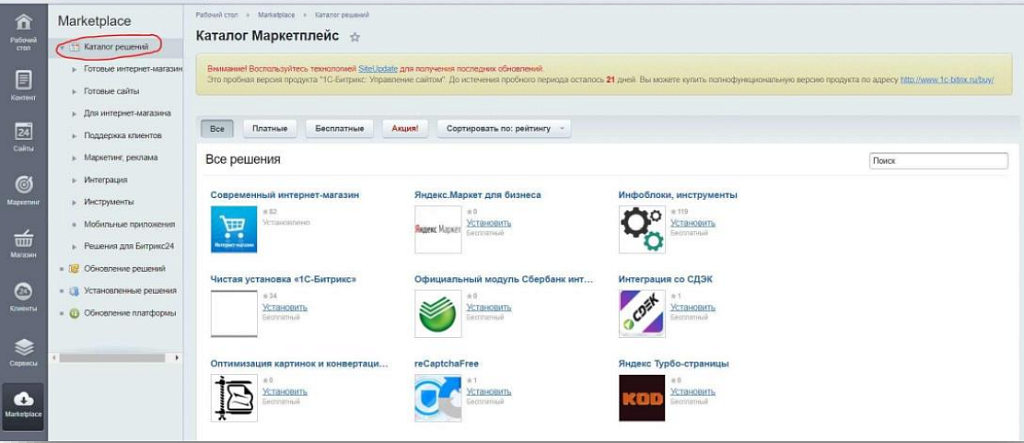Open the Маркетинг target icon

[24, 189]
